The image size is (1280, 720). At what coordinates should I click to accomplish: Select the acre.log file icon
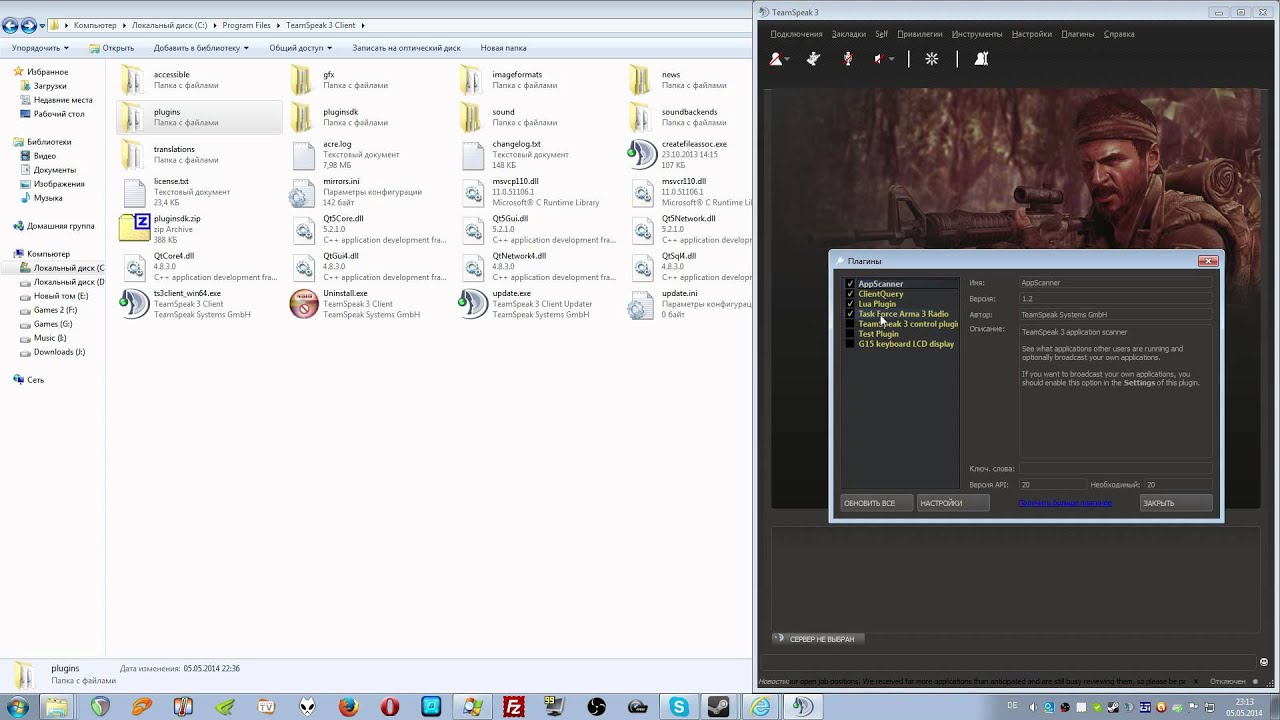(304, 154)
